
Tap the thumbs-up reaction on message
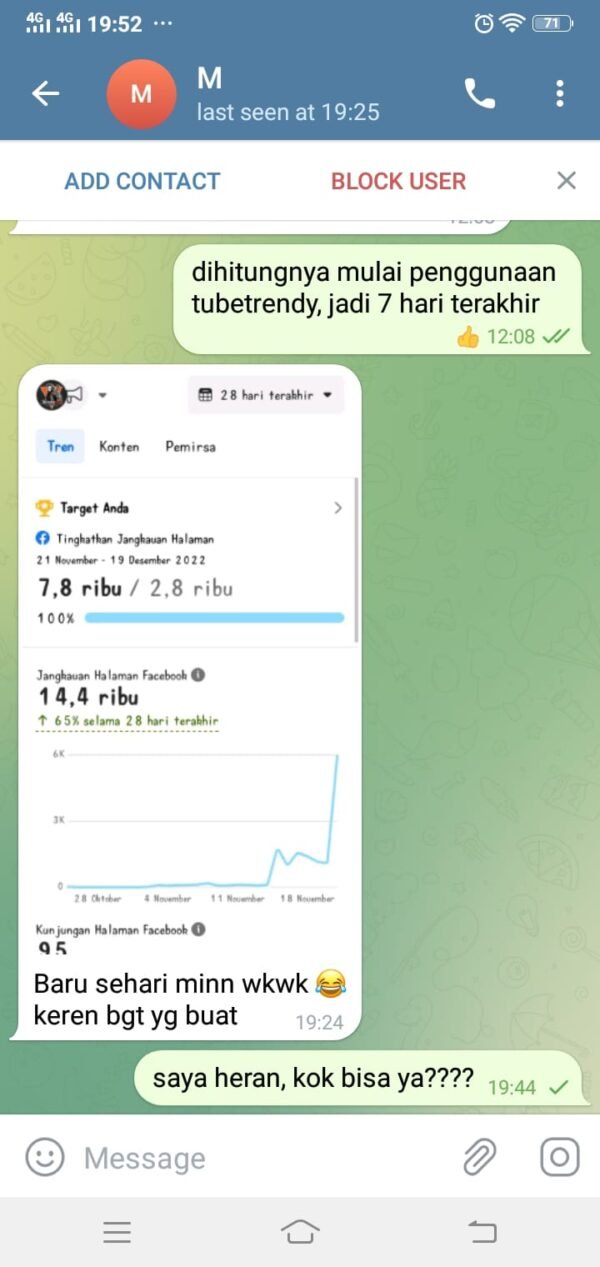467,337
